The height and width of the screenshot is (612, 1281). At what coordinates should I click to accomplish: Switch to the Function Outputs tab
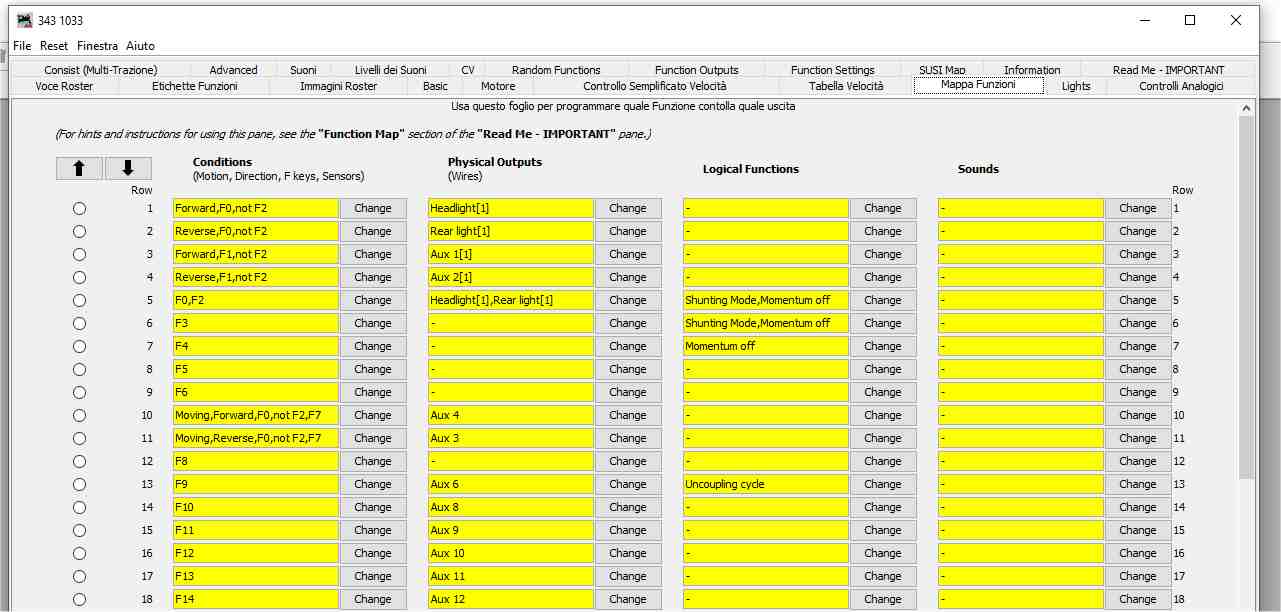696,70
